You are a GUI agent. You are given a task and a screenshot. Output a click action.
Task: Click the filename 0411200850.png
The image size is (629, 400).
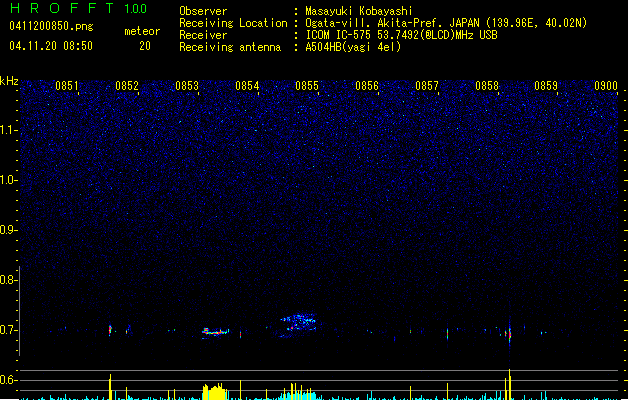tap(51, 26)
